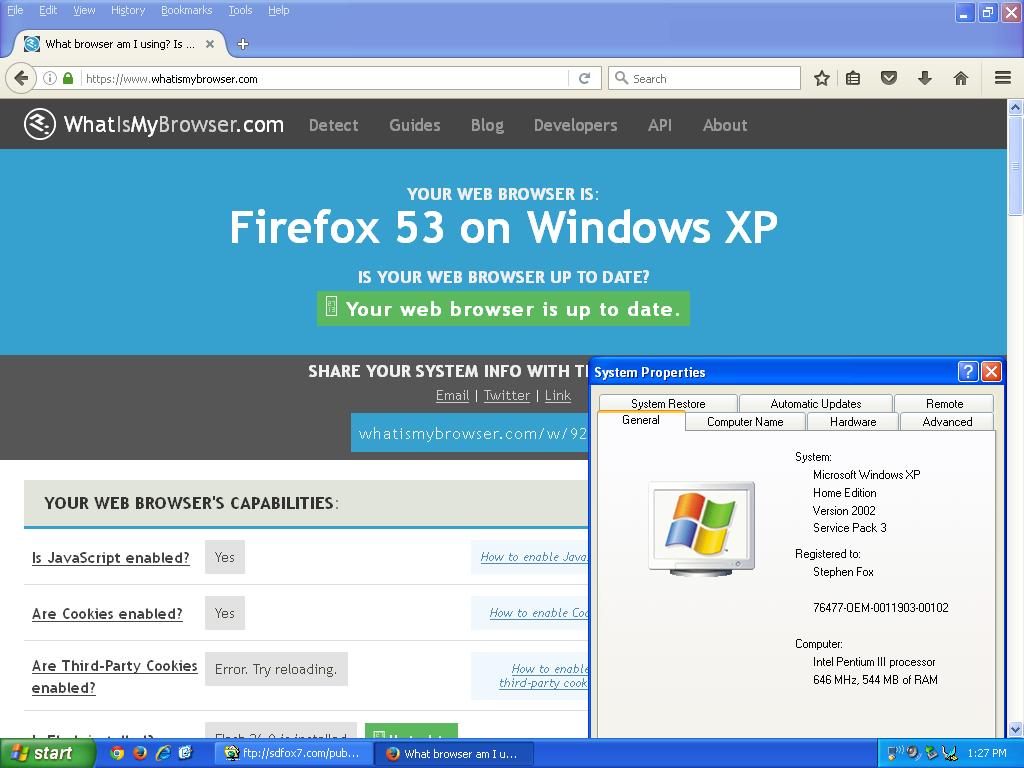Click the page scrollbar up arrow

click(x=1015, y=106)
